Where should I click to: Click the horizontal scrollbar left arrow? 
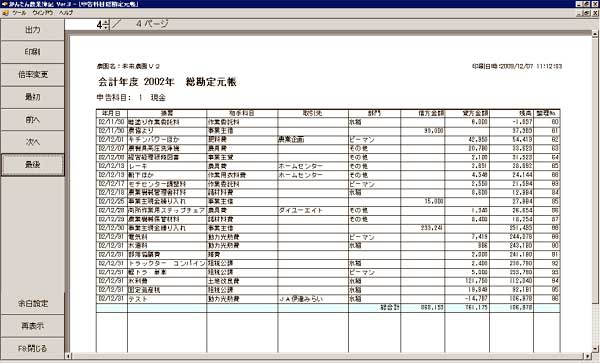(68, 356)
